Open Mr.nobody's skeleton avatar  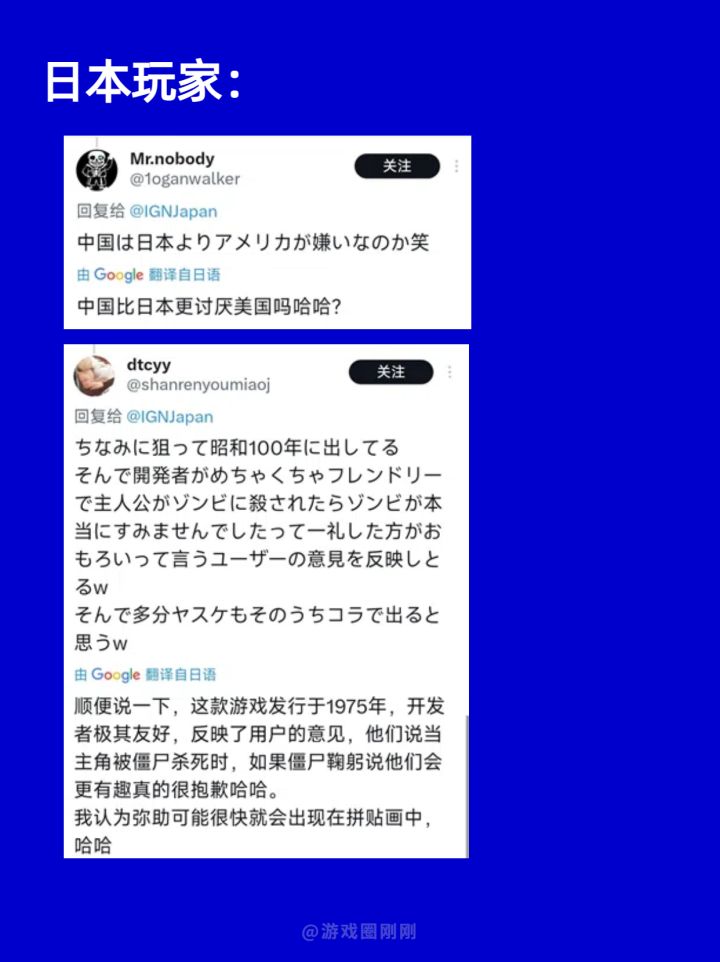97,170
